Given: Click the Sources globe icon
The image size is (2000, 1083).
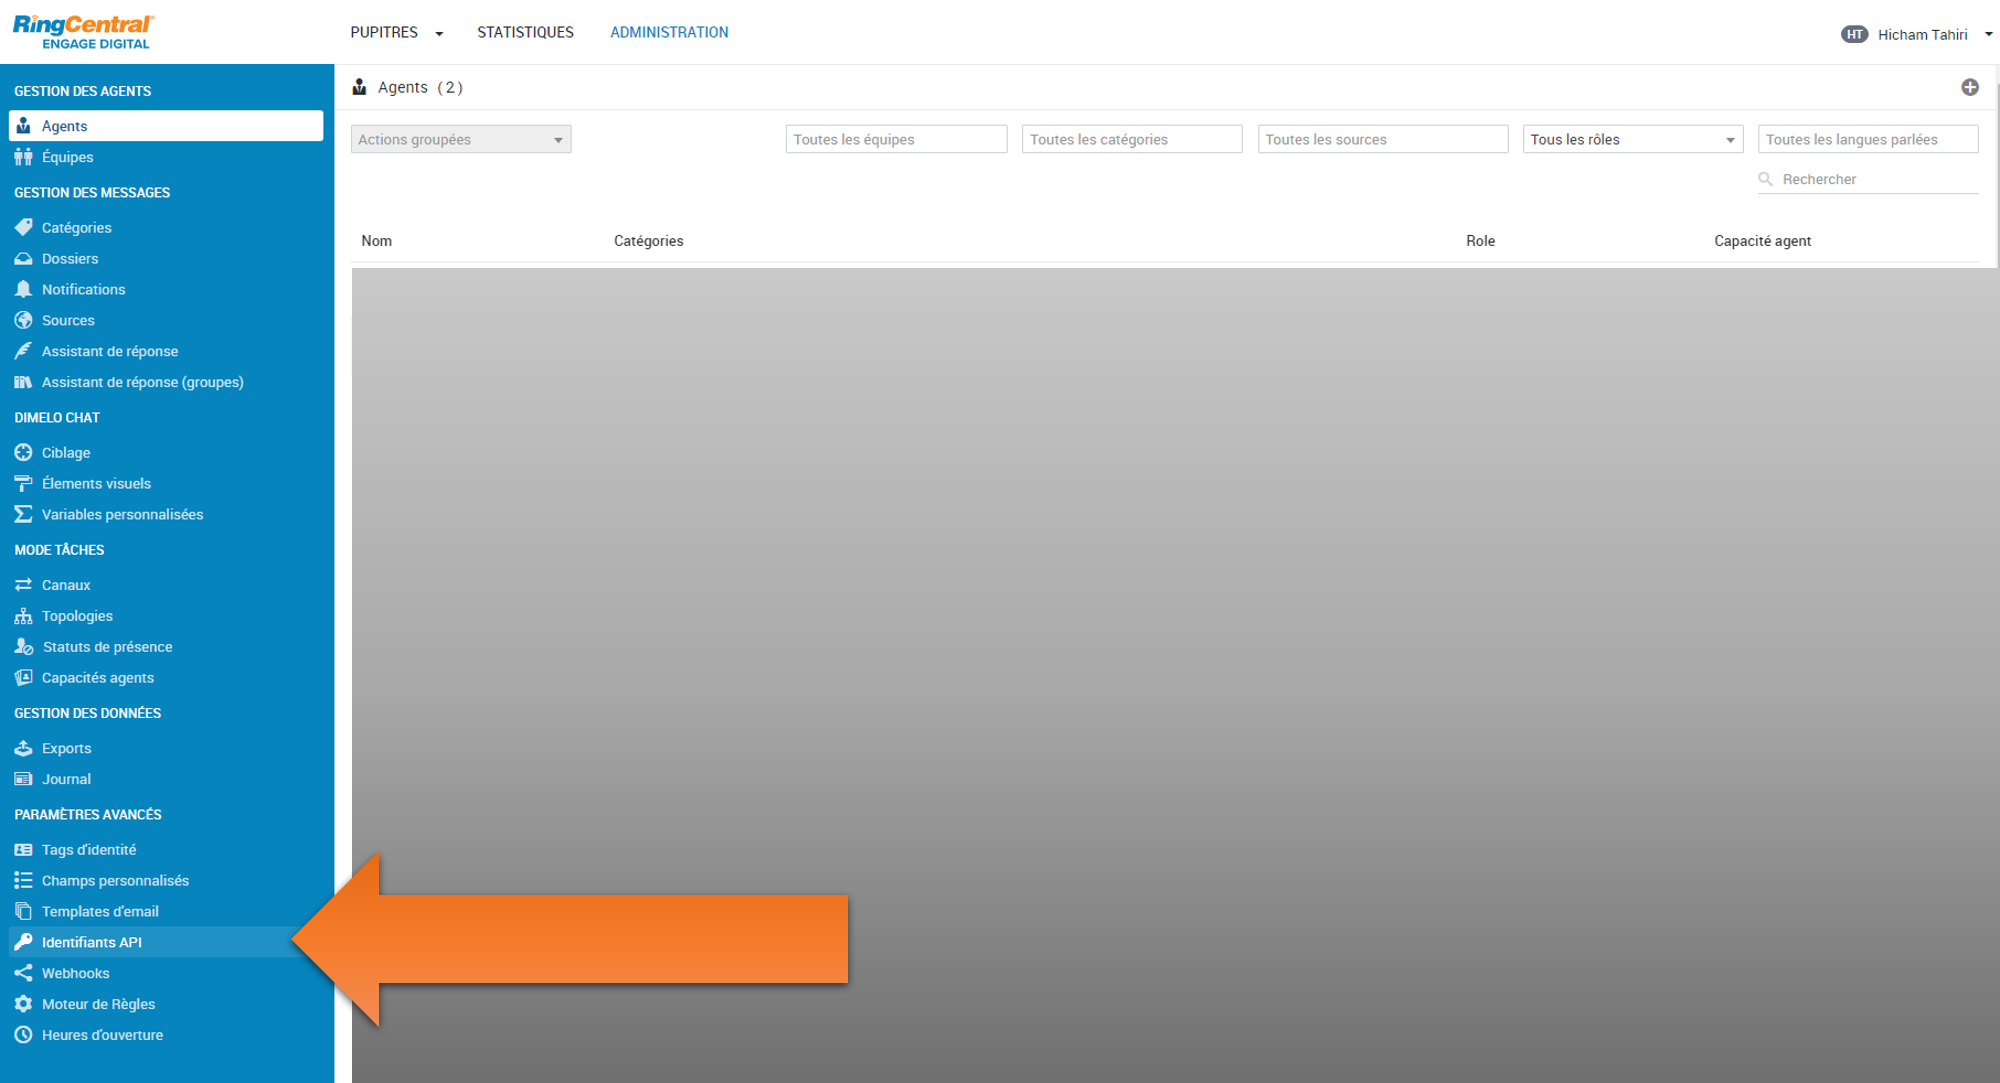Looking at the screenshot, I should pyautogui.click(x=23, y=320).
